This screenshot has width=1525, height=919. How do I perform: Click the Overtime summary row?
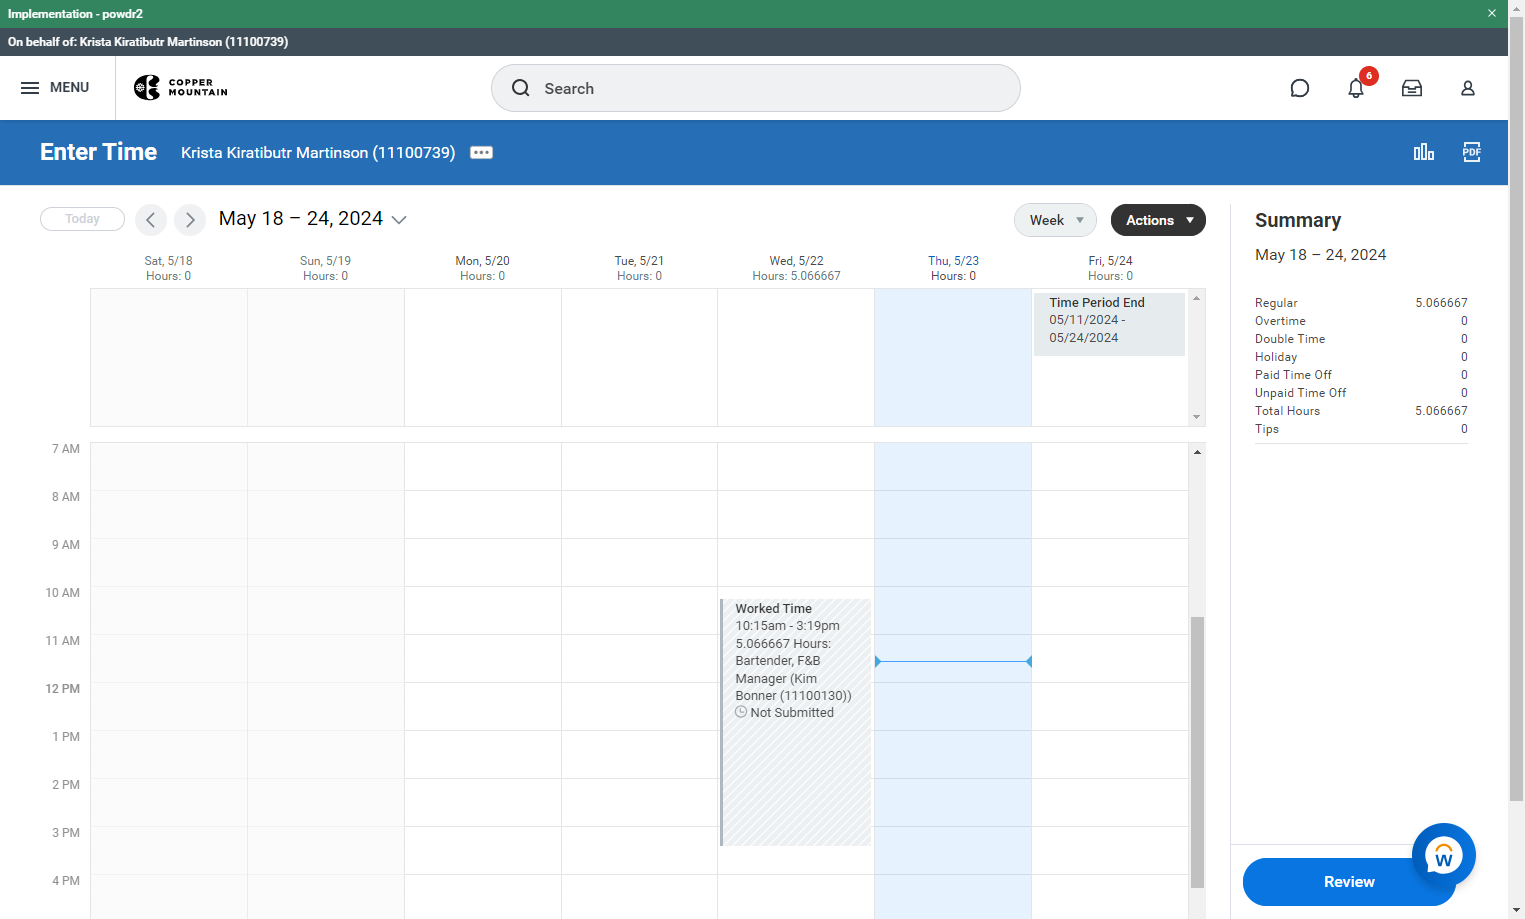tap(1361, 321)
